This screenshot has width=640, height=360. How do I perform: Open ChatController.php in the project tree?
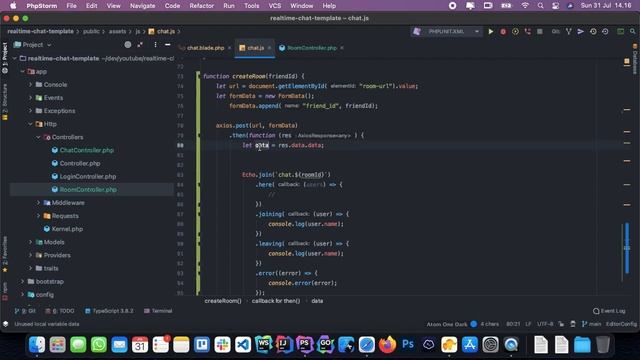tap(87, 150)
